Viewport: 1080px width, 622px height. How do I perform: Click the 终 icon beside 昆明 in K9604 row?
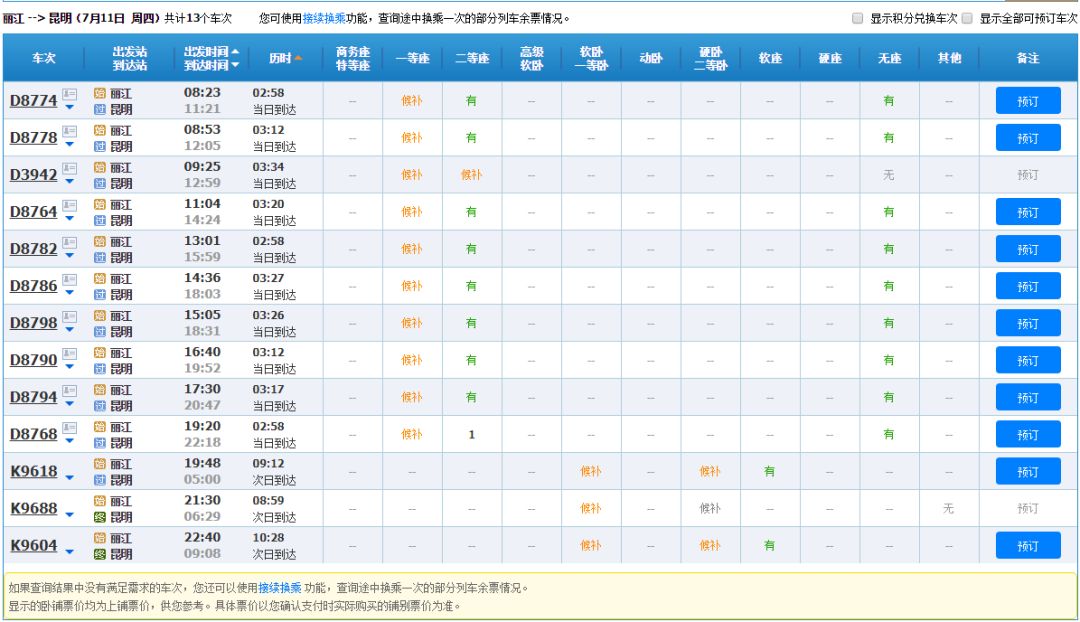(x=97, y=552)
